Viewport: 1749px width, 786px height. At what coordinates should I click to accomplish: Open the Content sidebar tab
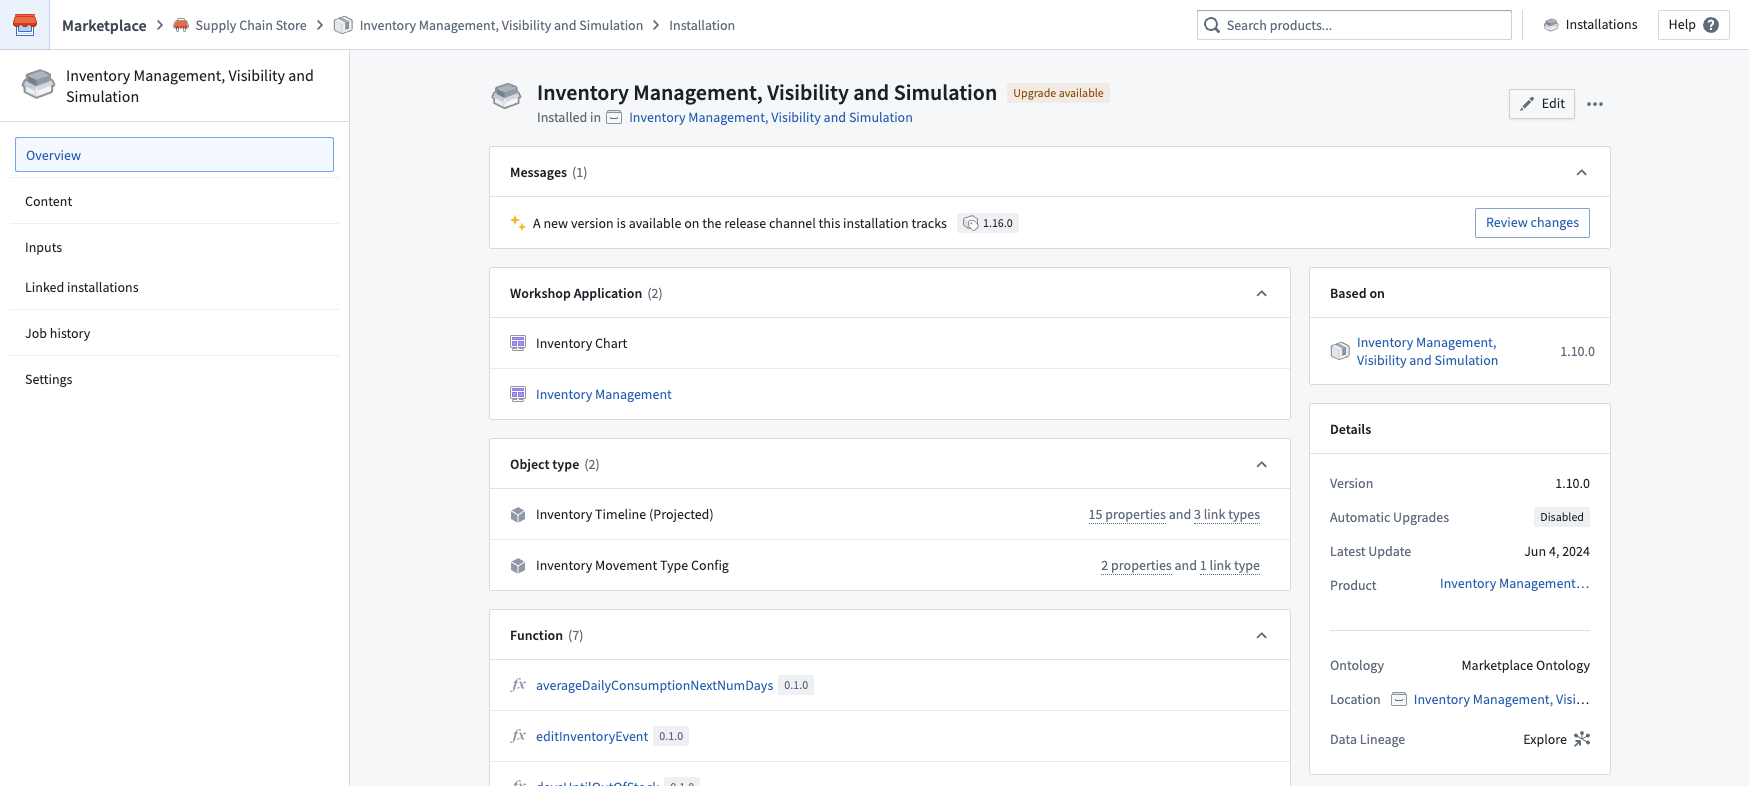[174, 201]
